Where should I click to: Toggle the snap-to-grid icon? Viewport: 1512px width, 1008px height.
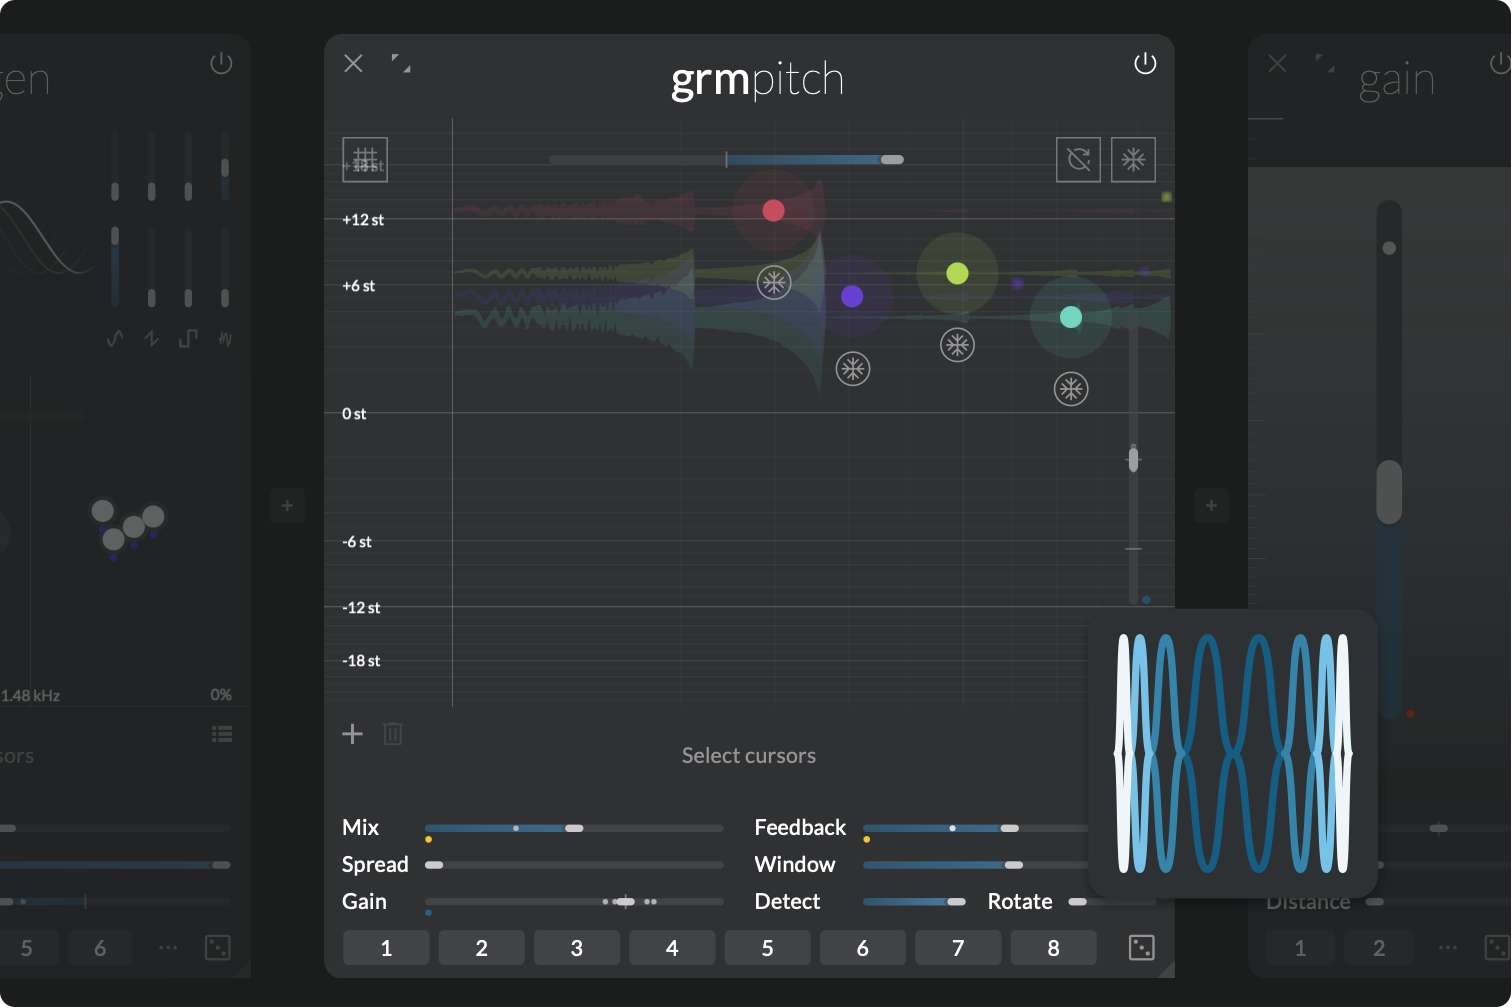point(365,160)
